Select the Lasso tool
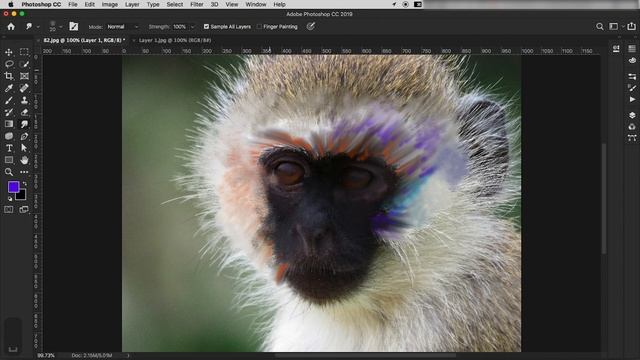Image resolution: width=640 pixels, height=360 pixels. [9, 64]
